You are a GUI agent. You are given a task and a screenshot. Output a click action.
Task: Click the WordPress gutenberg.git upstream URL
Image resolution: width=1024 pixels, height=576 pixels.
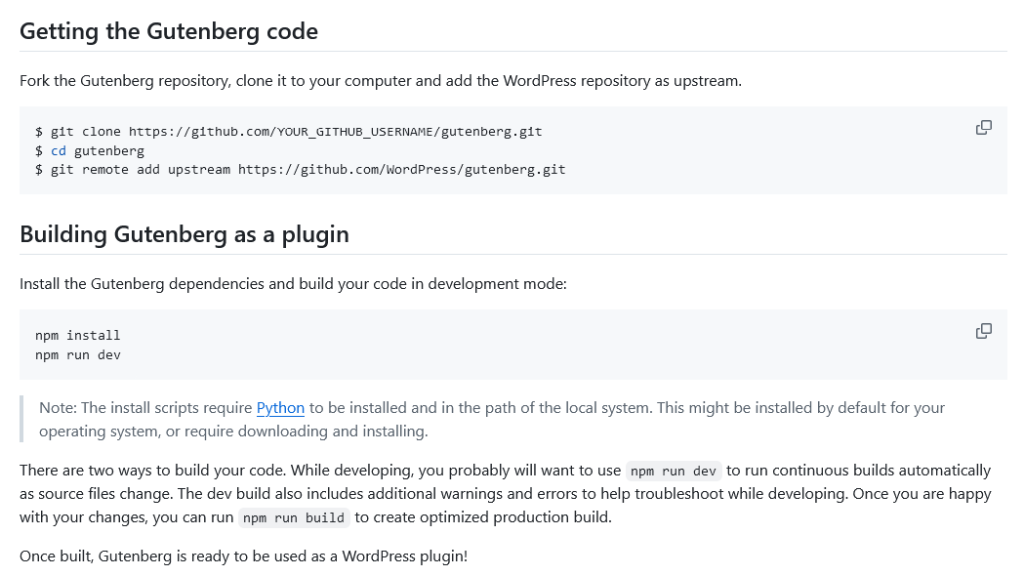coord(401,170)
